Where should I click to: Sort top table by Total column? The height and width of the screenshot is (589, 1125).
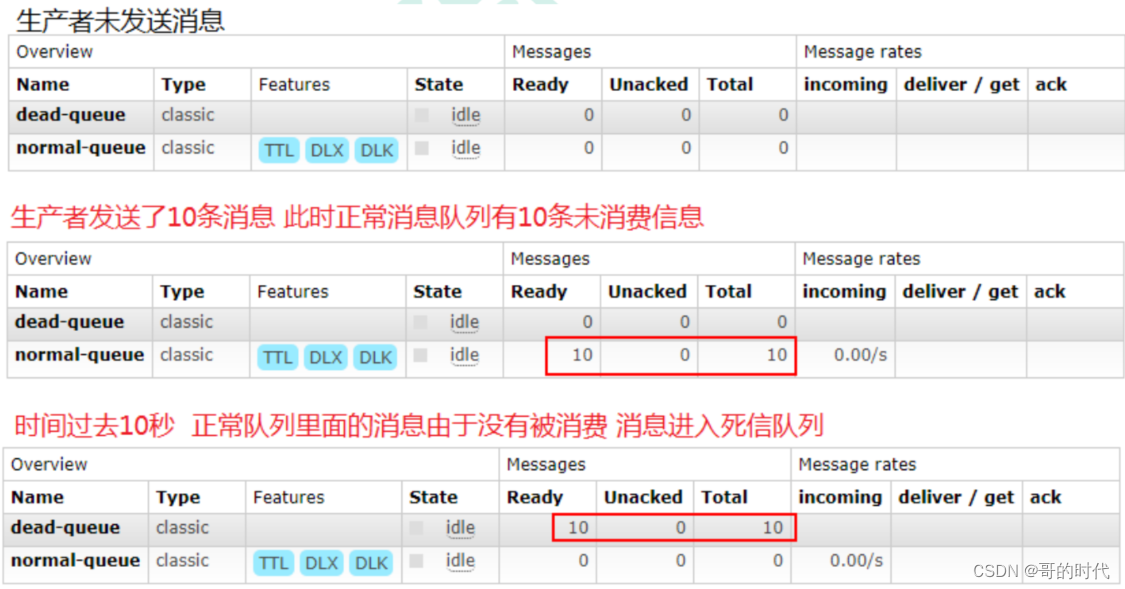[730, 85]
